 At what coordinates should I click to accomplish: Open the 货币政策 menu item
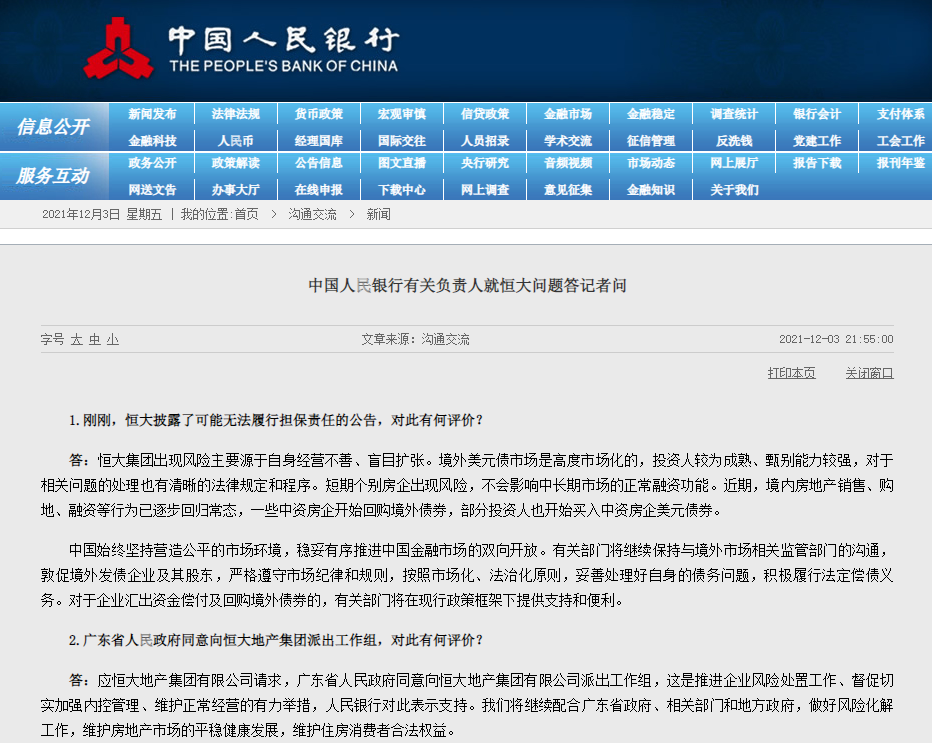tap(319, 114)
